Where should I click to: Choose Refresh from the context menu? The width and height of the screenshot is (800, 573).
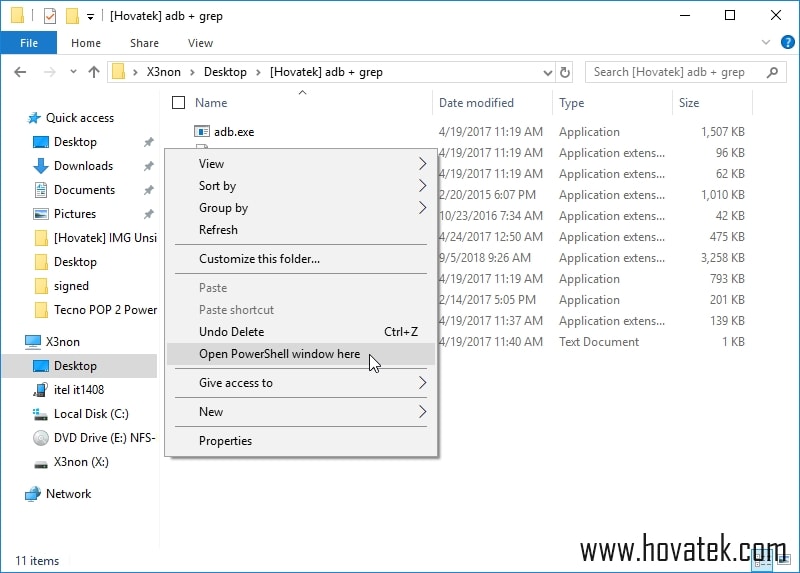(301, 230)
